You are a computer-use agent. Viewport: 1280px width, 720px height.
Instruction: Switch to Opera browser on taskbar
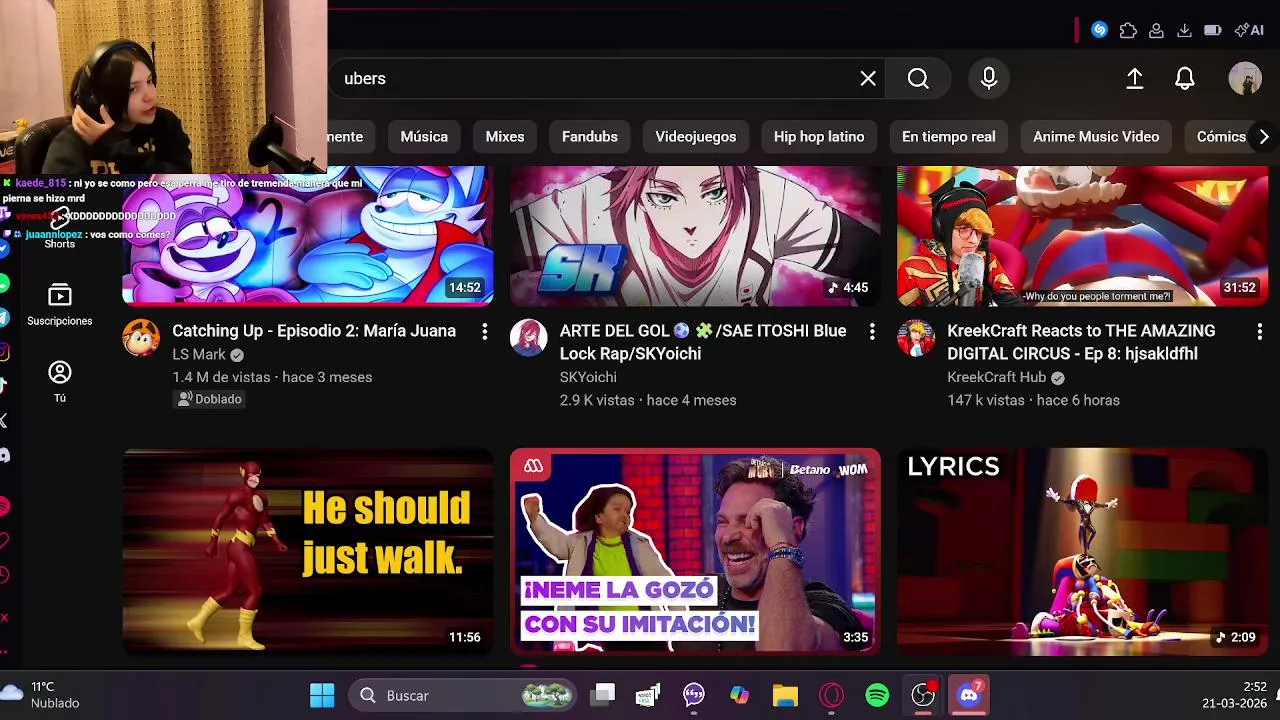[831, 695]
